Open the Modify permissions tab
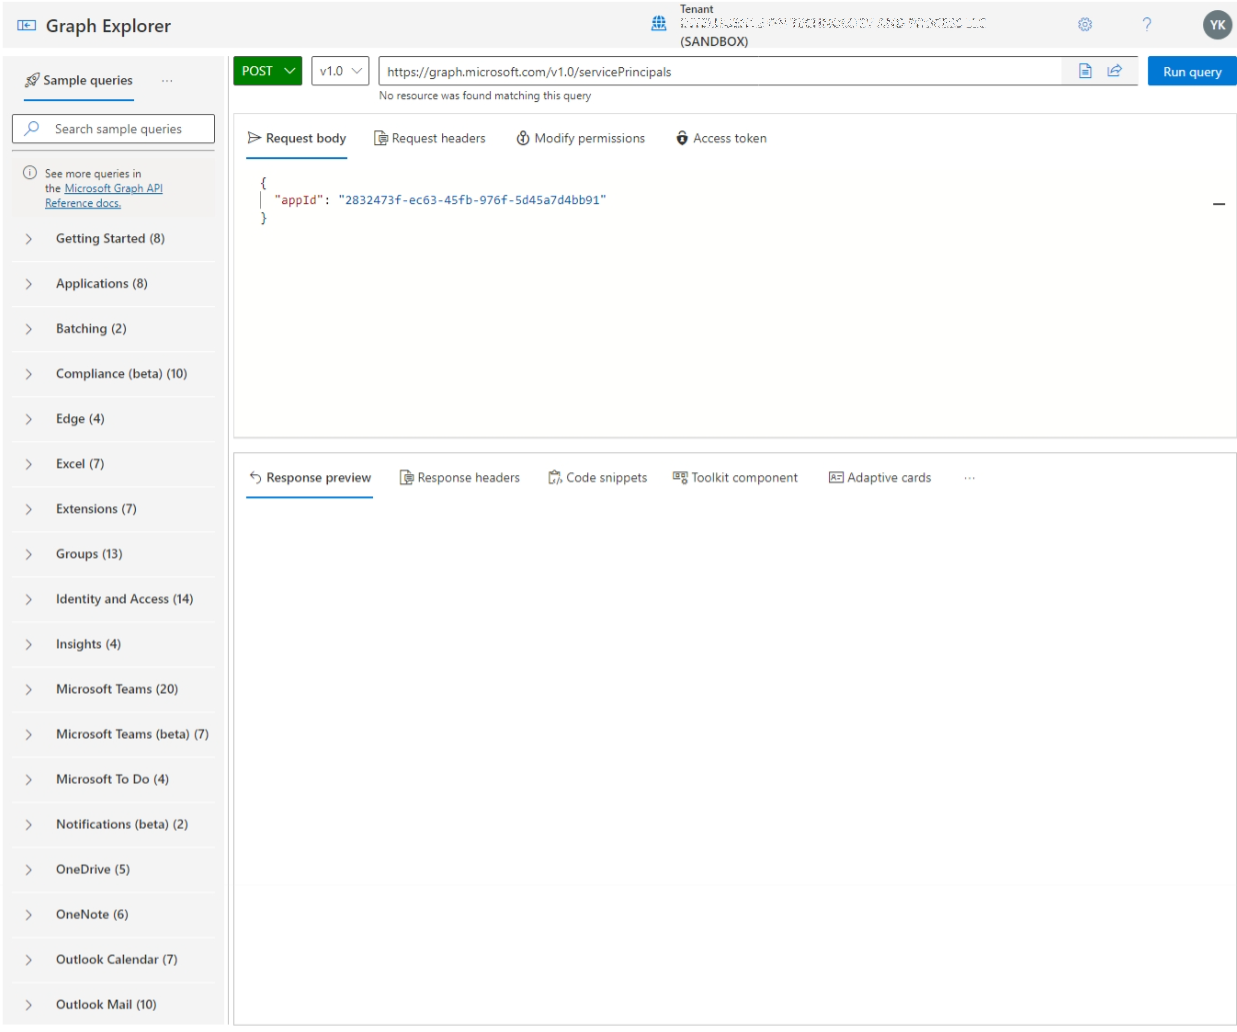Image resolution: width=1237 pixels, height=1032 pixels. (581, 139)
